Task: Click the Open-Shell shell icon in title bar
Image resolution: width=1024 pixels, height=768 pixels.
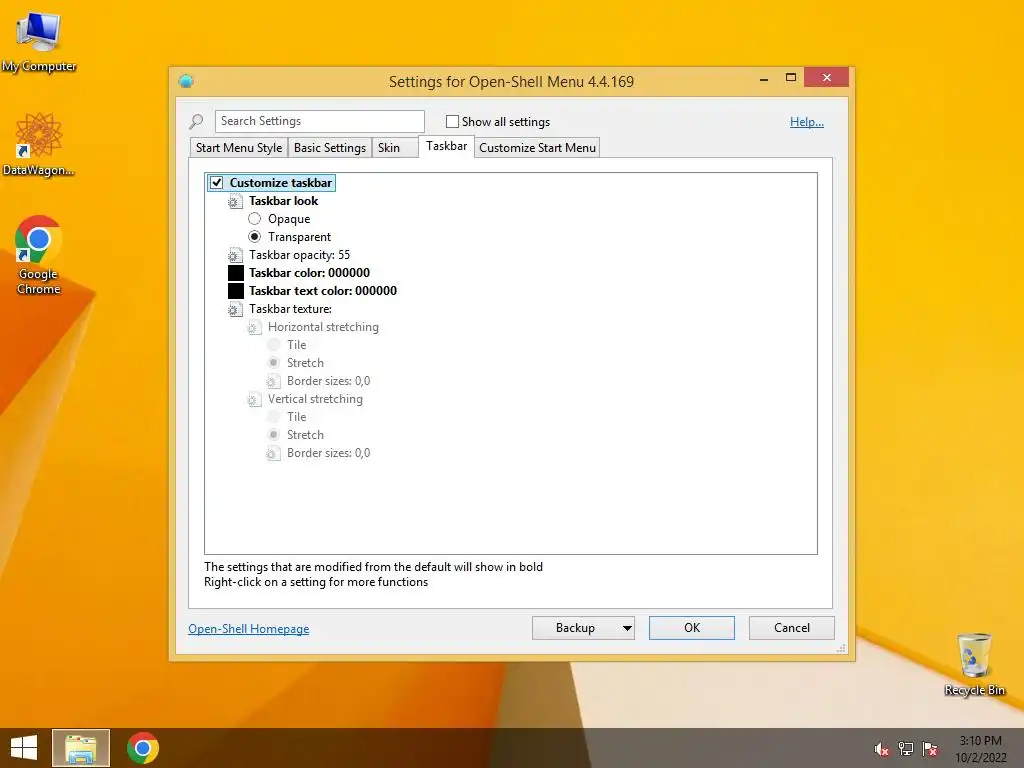Action: point(186,81)
